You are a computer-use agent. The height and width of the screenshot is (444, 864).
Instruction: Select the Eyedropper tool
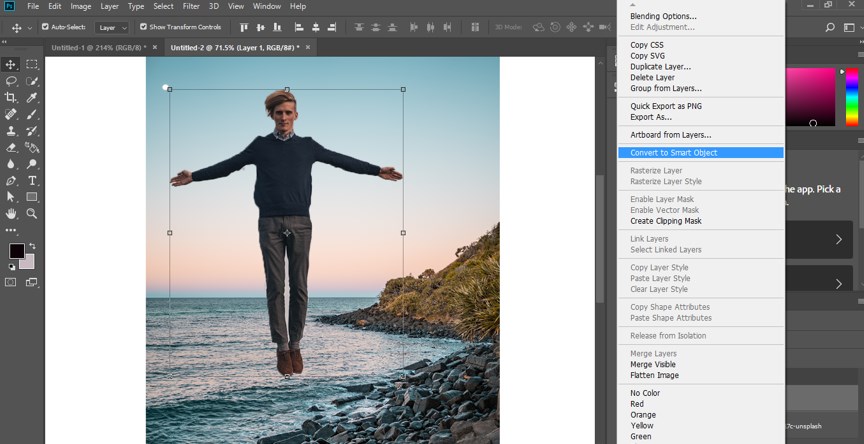[x=32, y=97]
